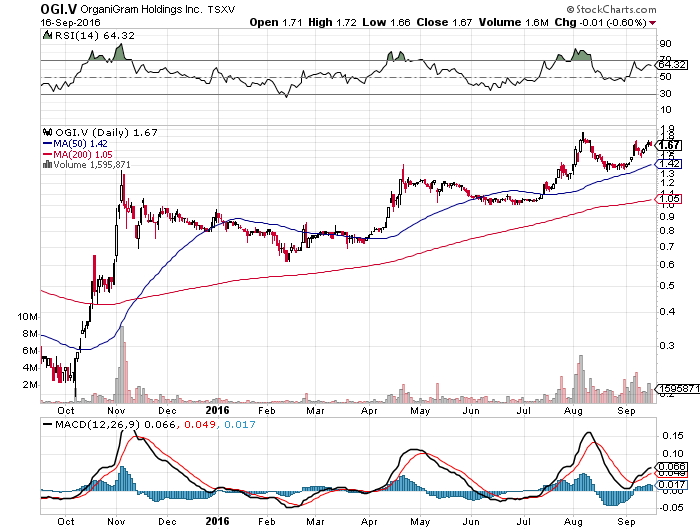Click the 64.32 RSI value tag
This screenshot has width=700, height=530.
pyautogui.click(x=673, y=65)
